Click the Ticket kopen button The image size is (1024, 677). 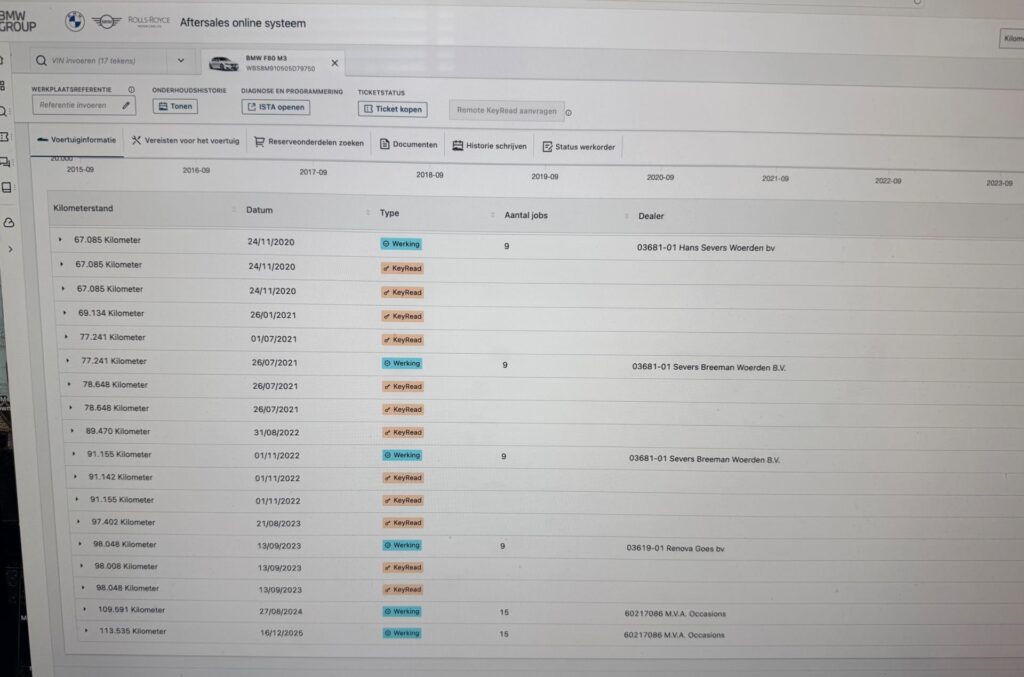coord(391,109)
